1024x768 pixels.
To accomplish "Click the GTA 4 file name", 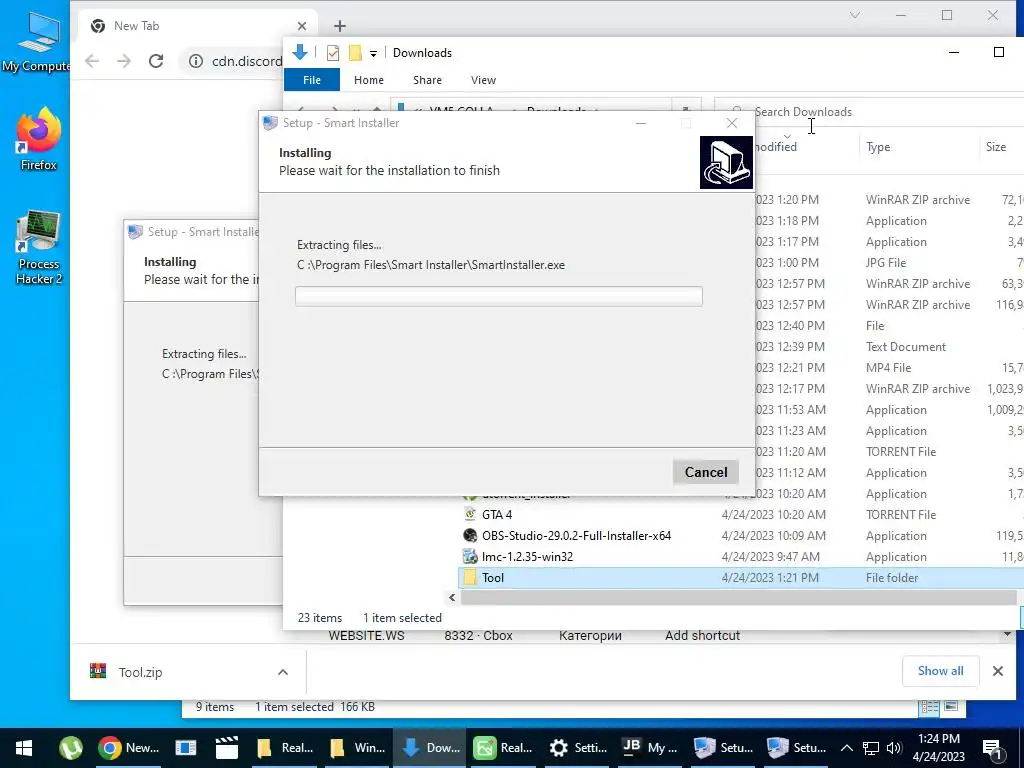I will (497, 515).
